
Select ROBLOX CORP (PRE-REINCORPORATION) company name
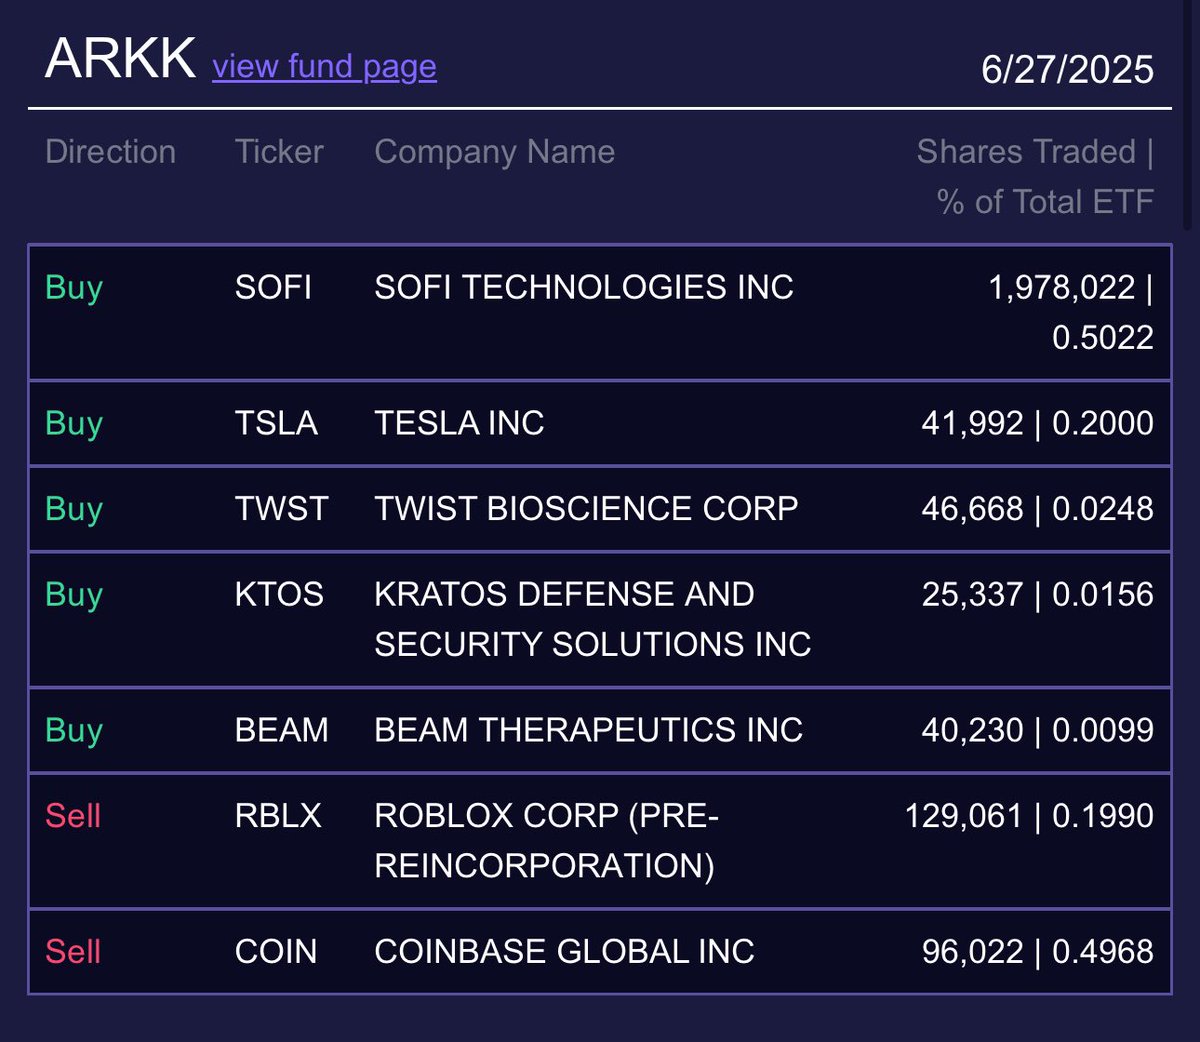click(546, 841)
